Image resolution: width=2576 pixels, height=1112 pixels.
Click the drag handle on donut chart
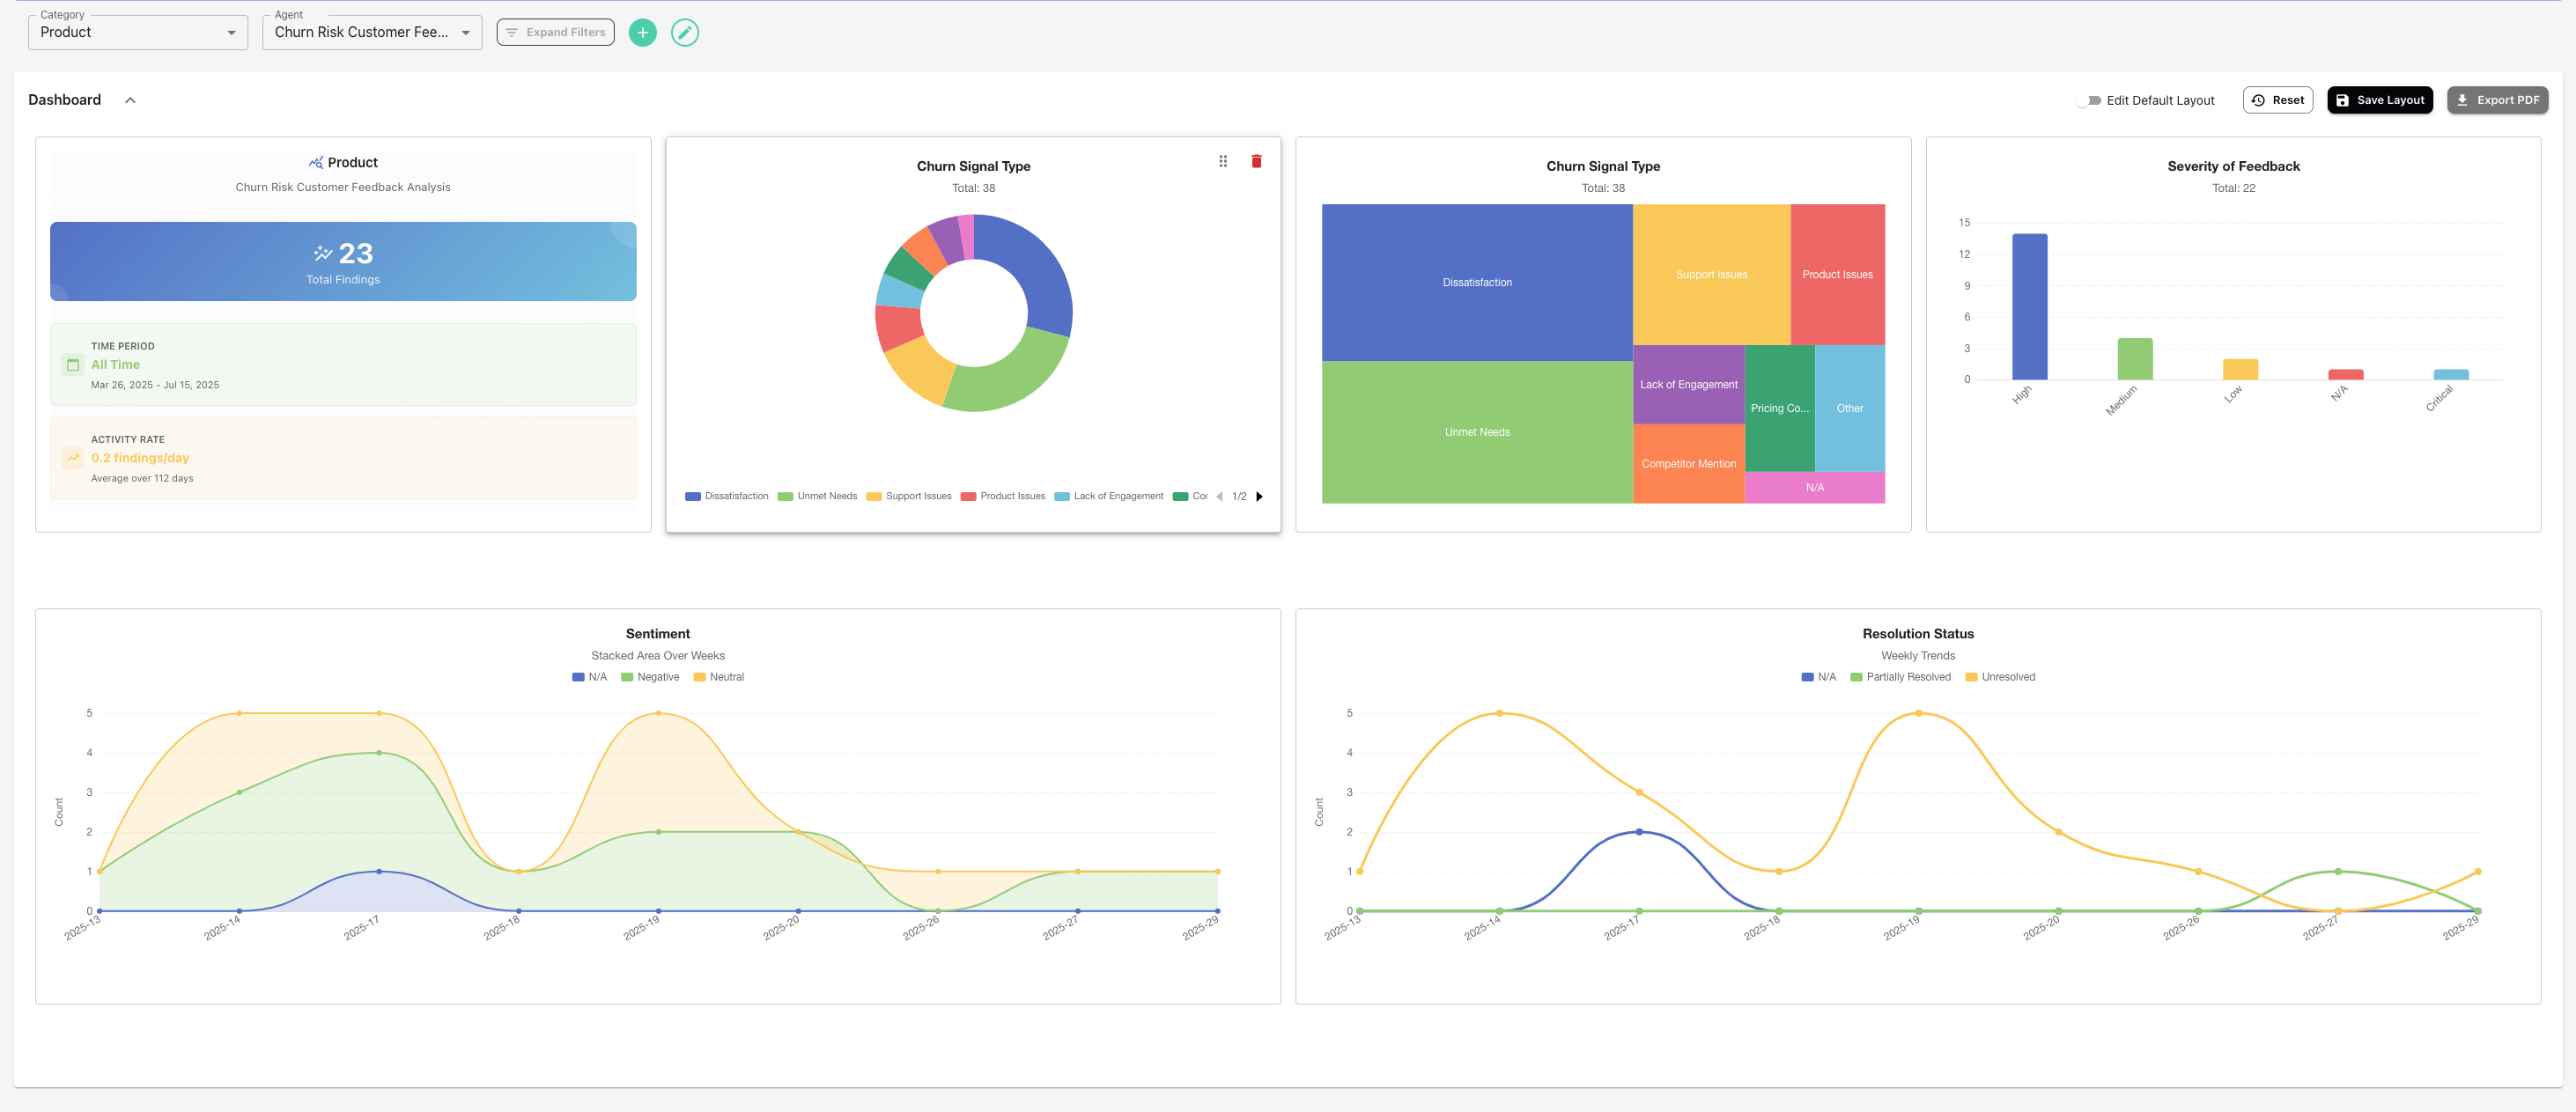coord(1222,161)
